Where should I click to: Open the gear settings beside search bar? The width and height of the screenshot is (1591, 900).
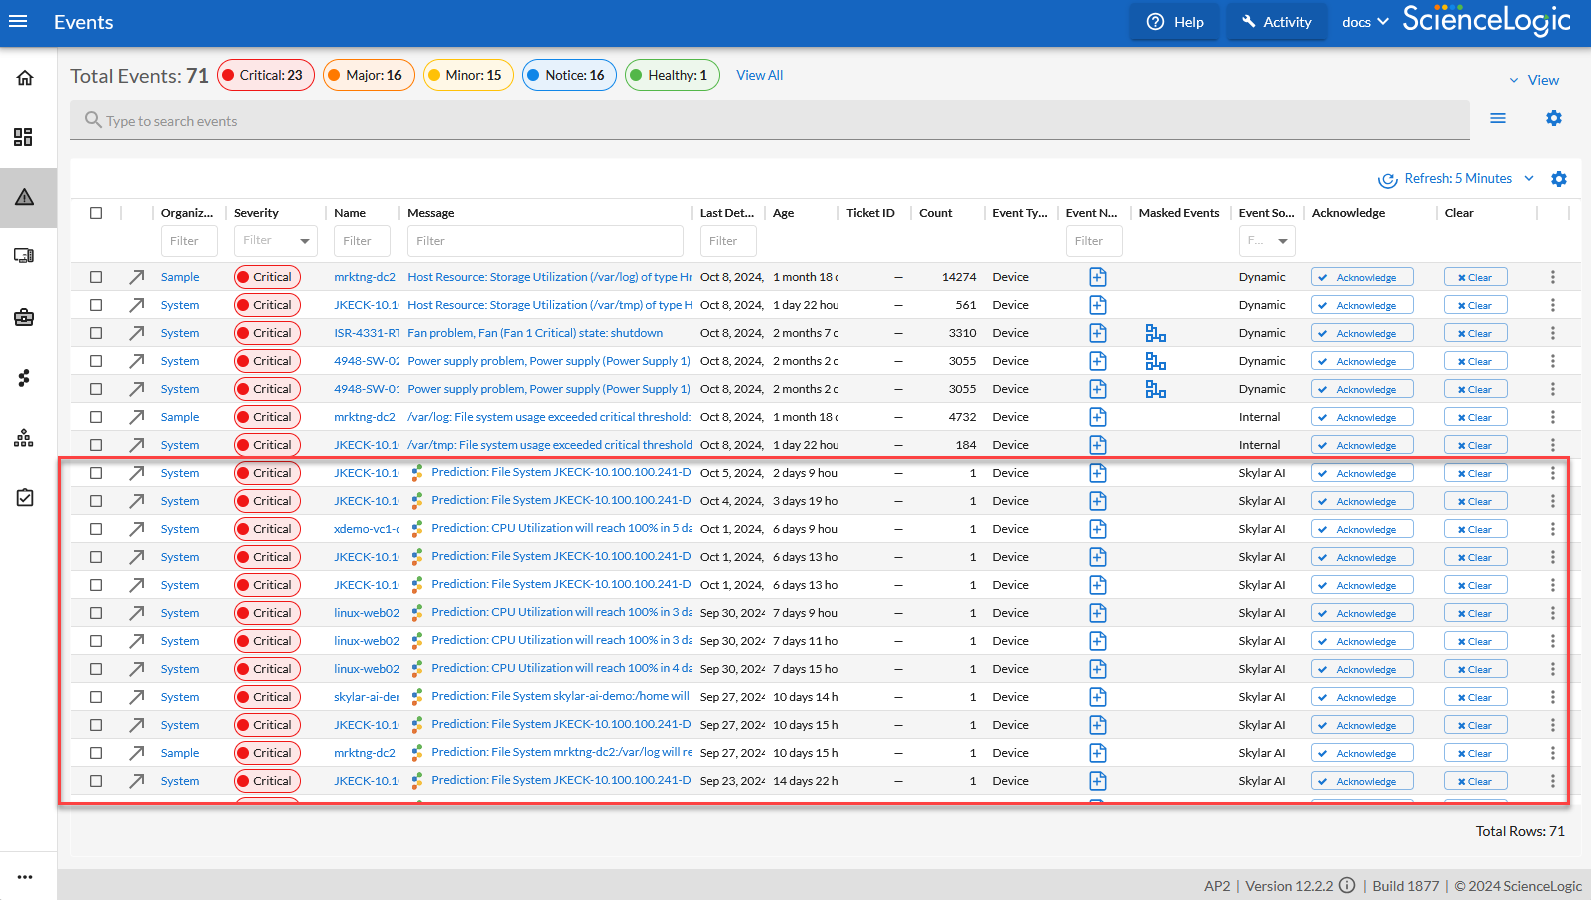tap(1553, 118)
